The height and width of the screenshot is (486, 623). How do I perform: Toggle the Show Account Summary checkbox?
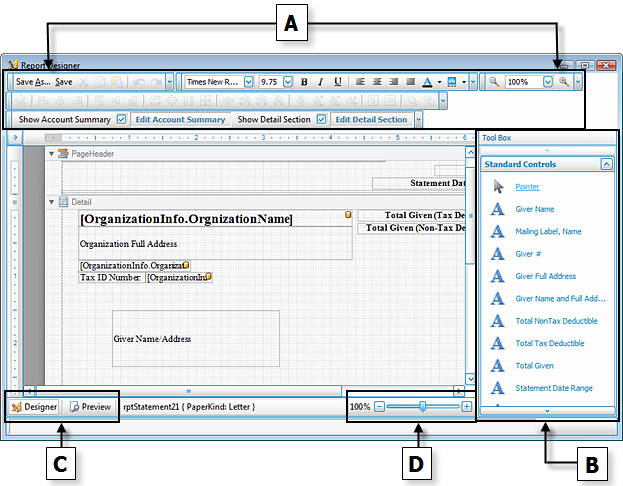click(121, 119)
